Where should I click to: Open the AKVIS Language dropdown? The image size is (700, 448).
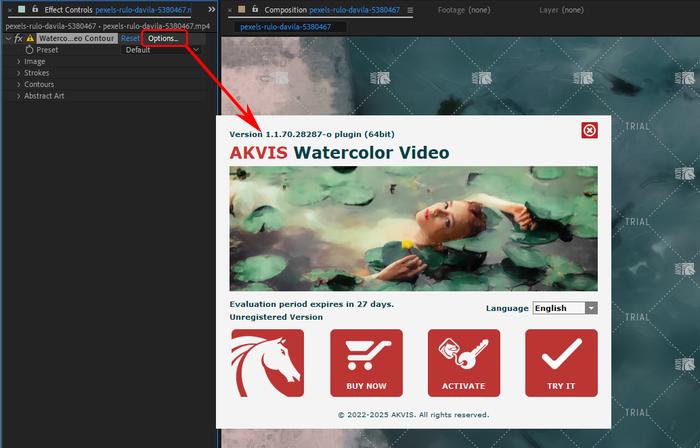565,308
